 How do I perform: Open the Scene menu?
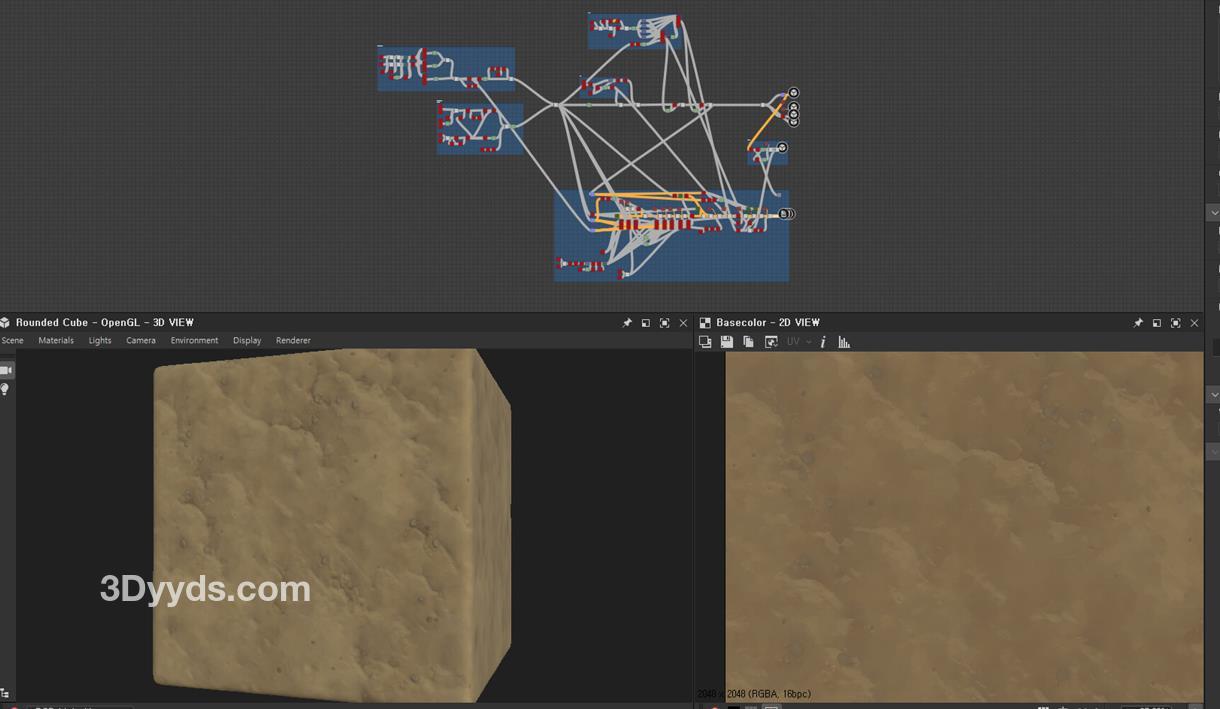pyautogui.click(x=12, y=341)
